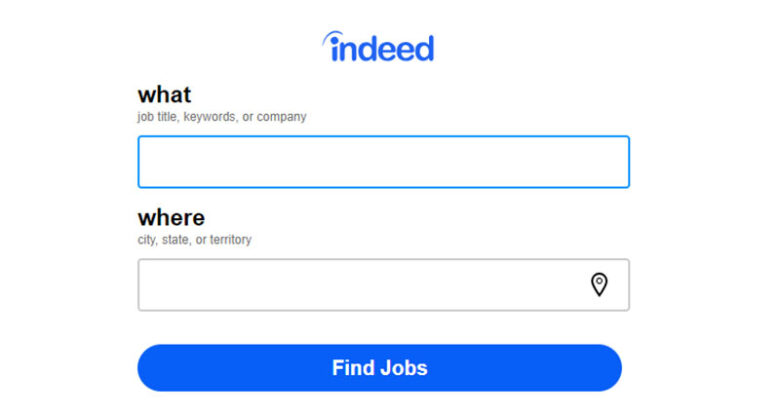780x413 pixels.
Task: Open the Indeed homepage from the blue logo
Action: [x=379, y=47]
